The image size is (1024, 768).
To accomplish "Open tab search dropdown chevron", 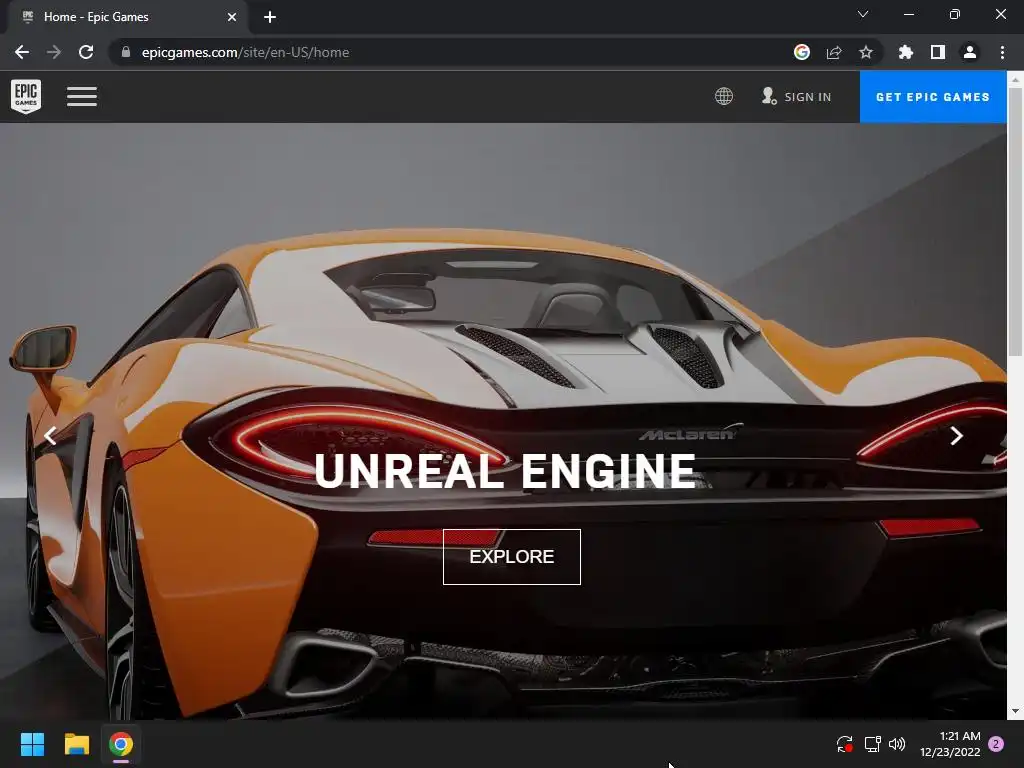I will tap(863, 14).
